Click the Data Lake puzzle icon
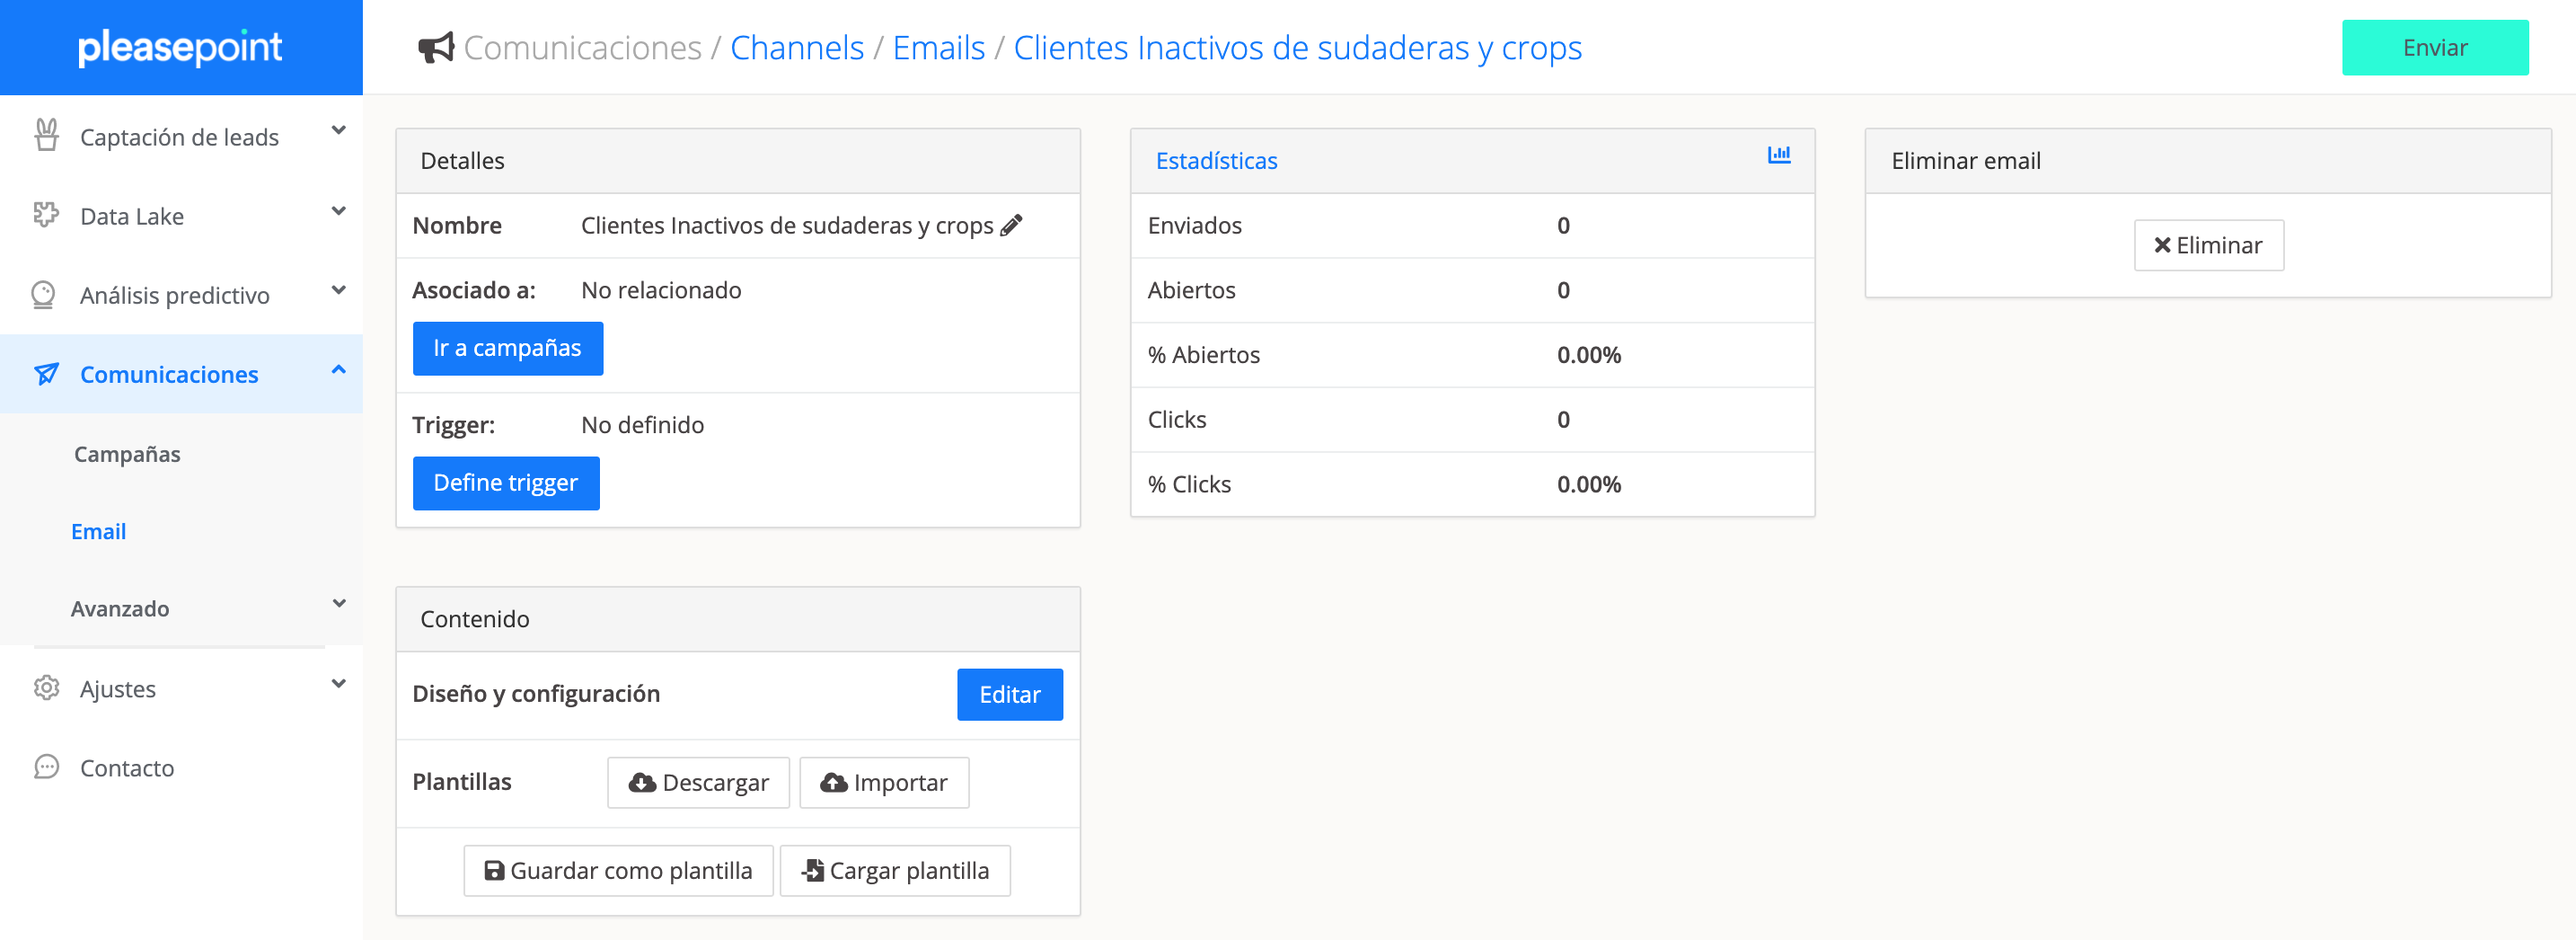Screen dimensions: 2576x940 pyautogui.click(x=46, y=215)
